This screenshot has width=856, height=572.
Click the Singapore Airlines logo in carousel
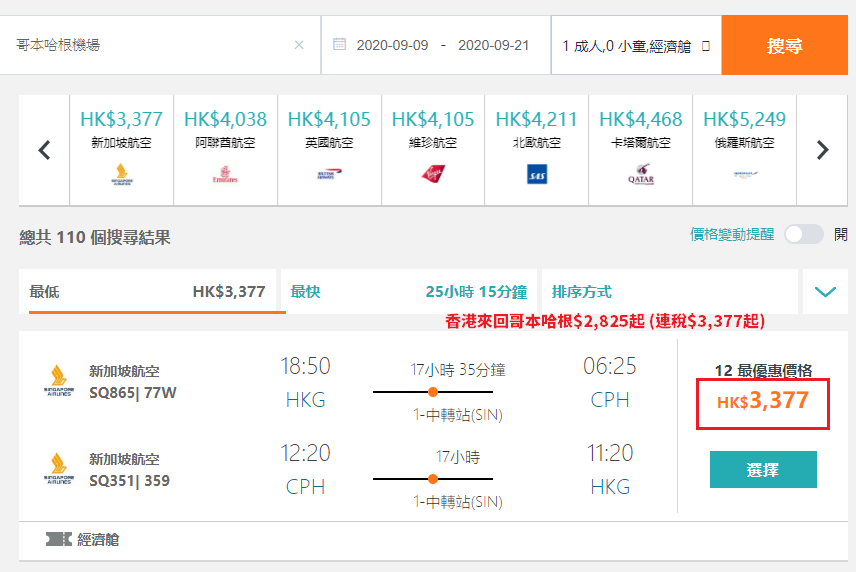click(x=122, y=175)
